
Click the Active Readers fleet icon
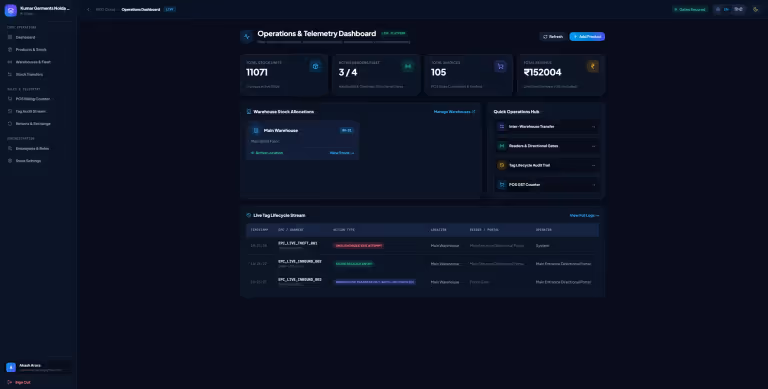[x=408, y=66]
